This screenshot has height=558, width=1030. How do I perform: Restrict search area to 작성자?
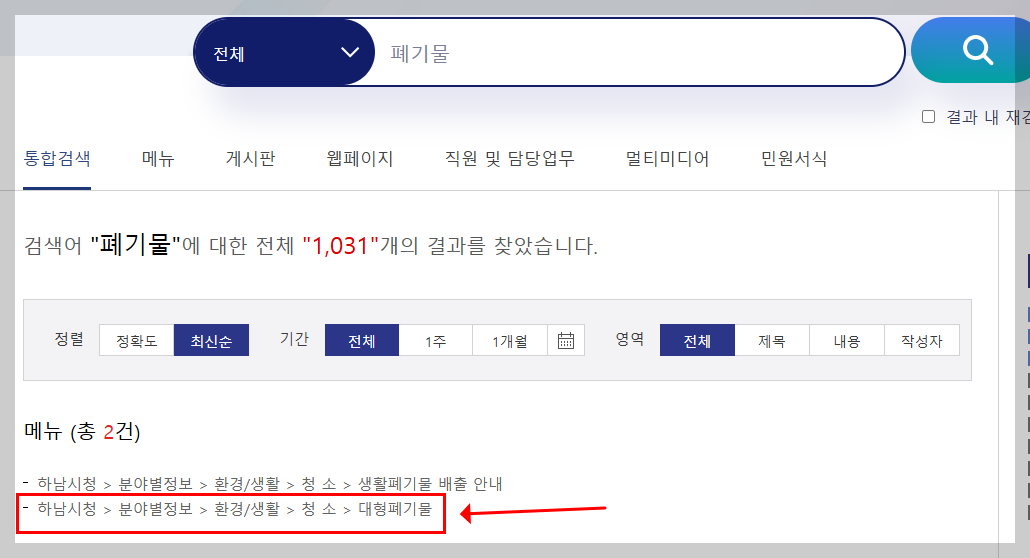[922, 340]
